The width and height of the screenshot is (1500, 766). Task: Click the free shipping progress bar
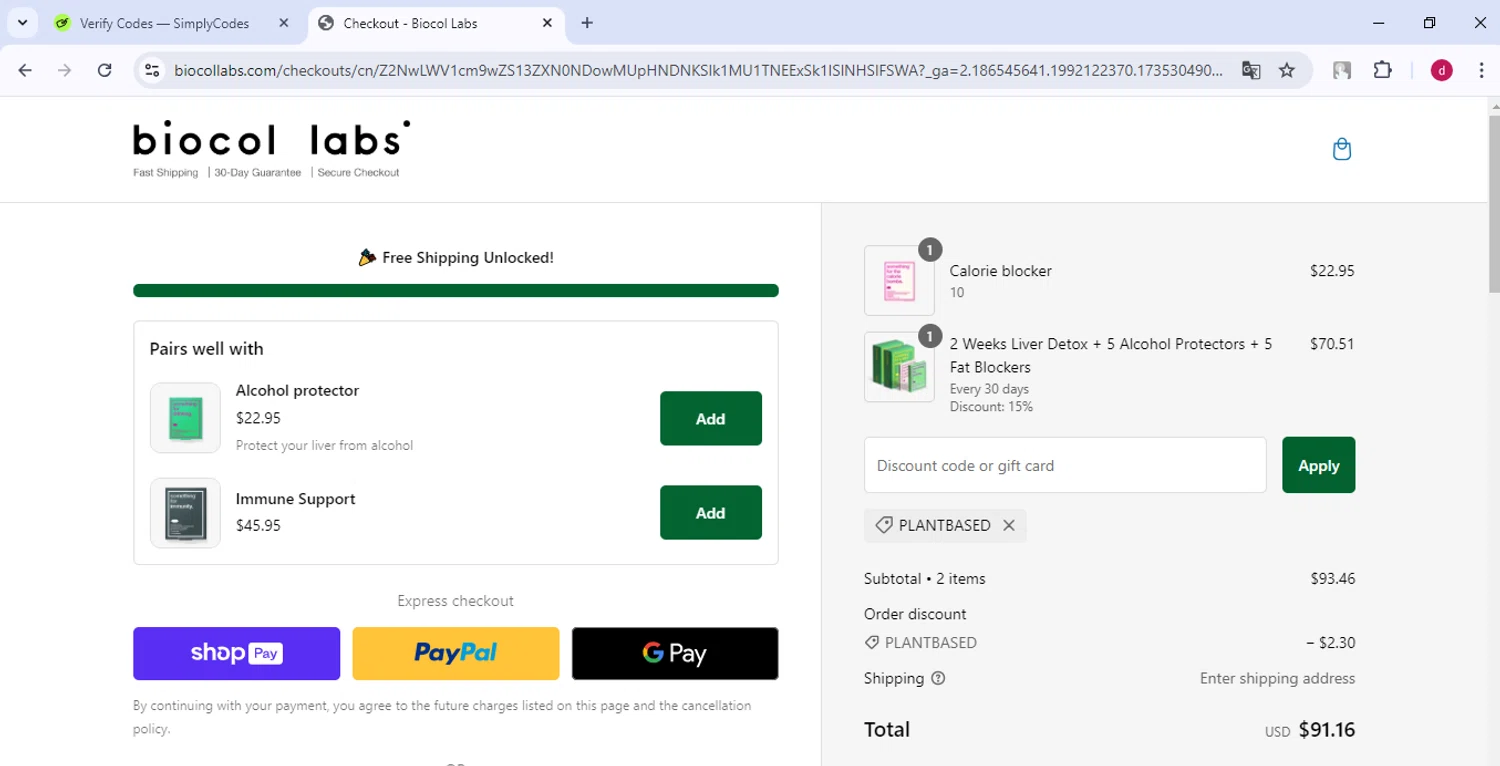tap(456, 291)
